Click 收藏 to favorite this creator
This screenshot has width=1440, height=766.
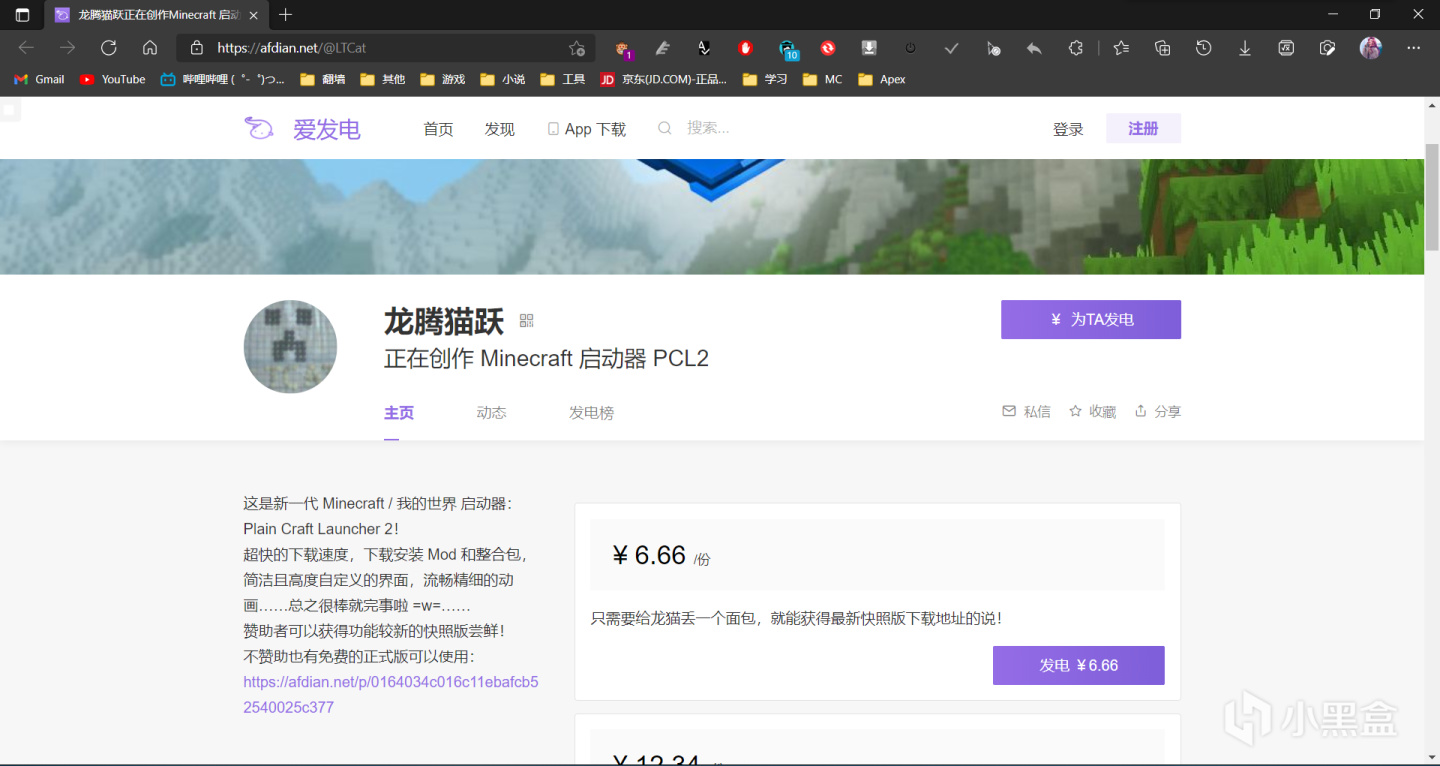click(1092, 411)
